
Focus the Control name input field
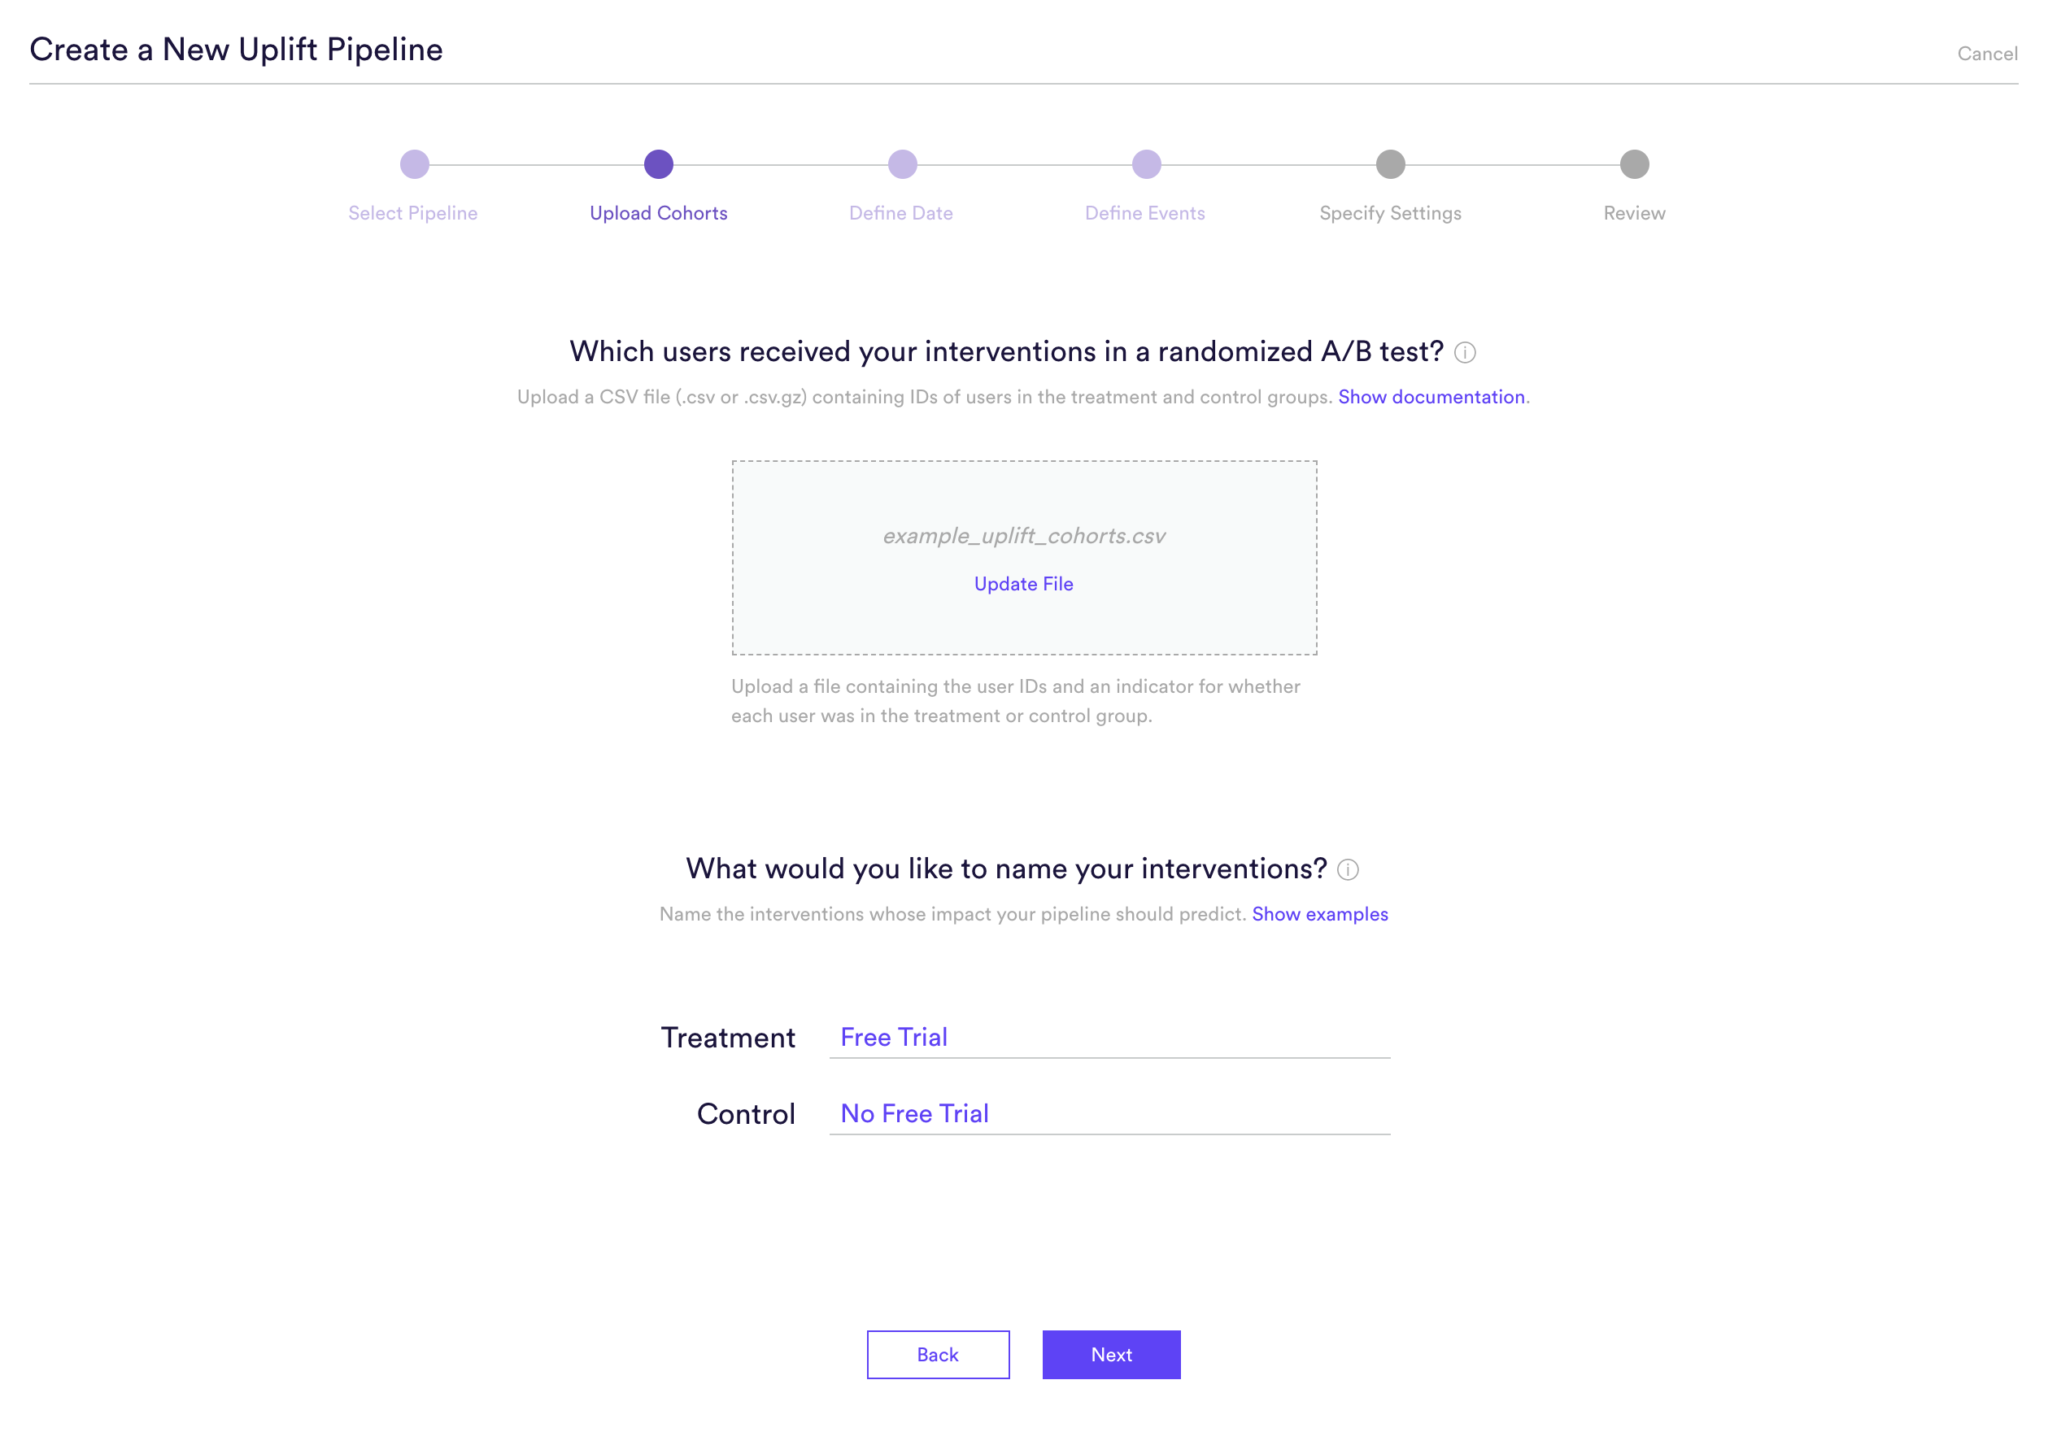pos(1109,1113)
